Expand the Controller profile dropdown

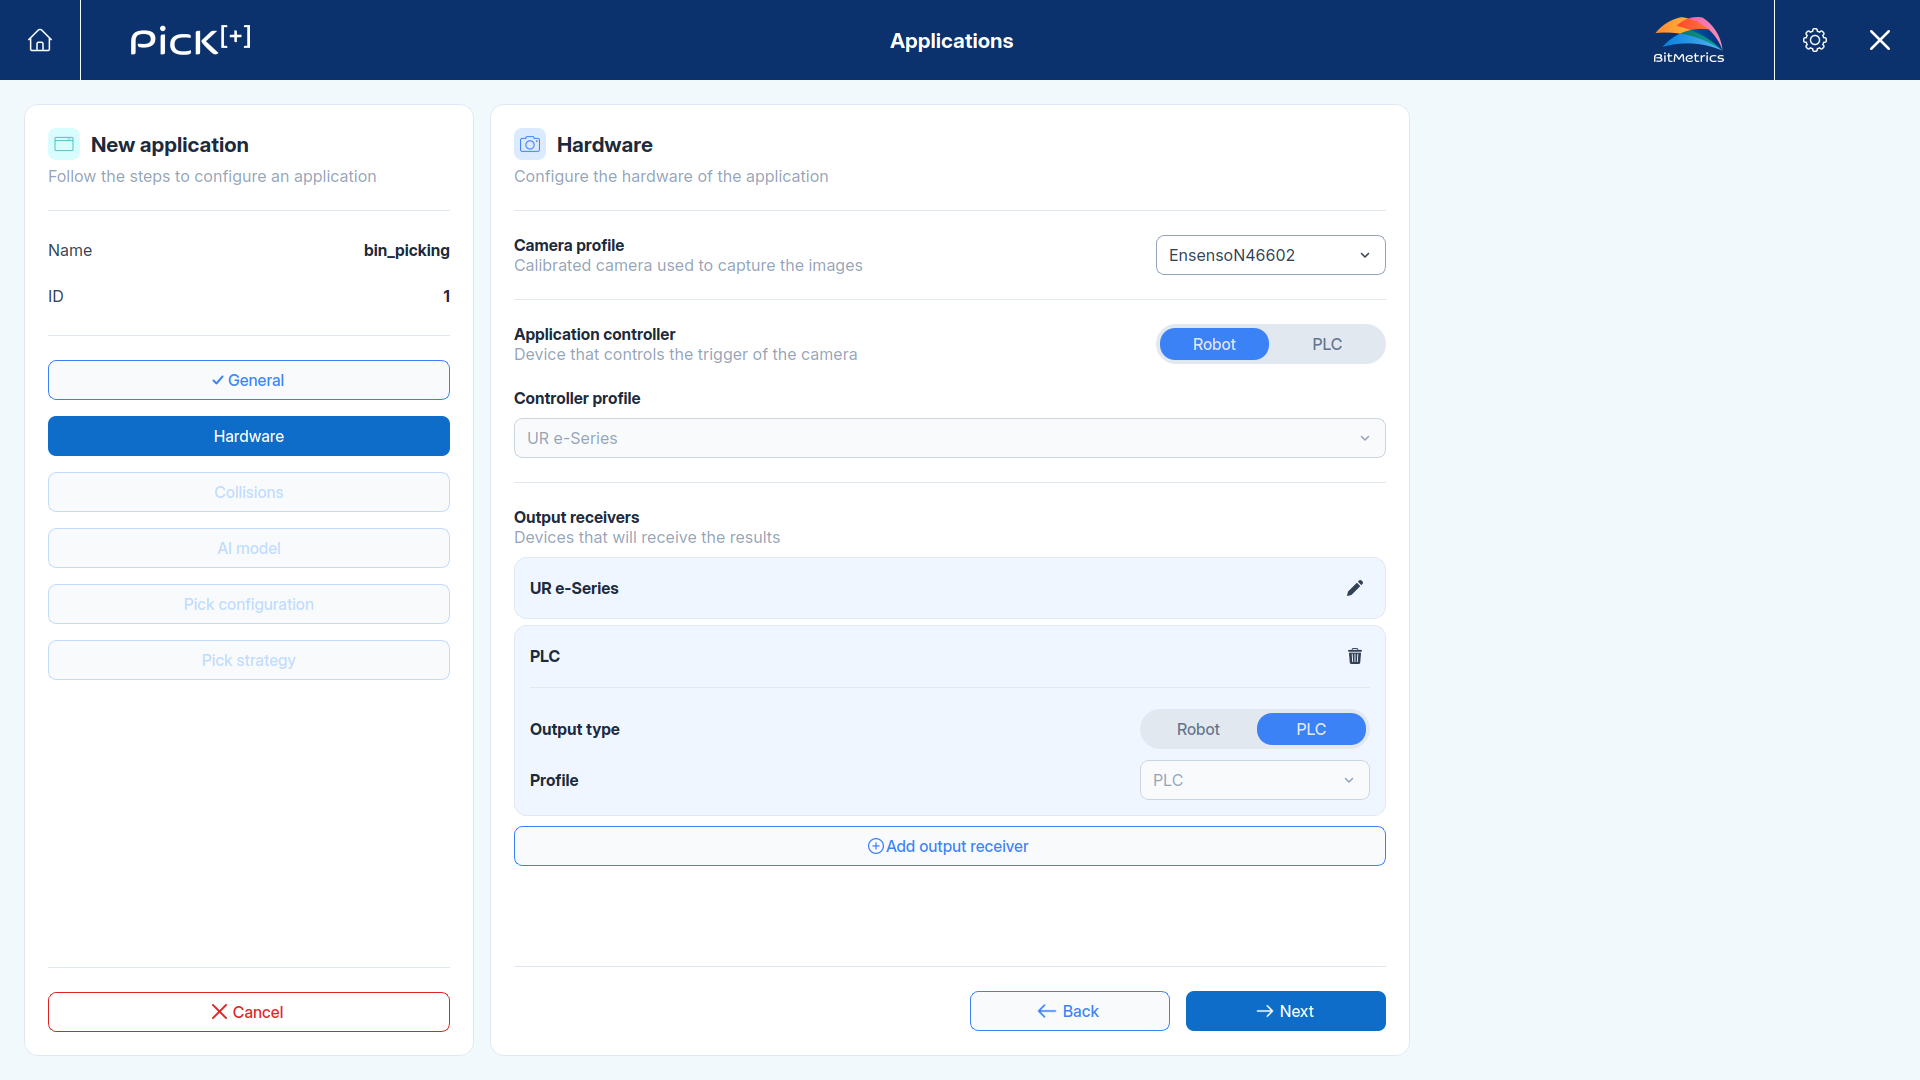pyautogui.click(x=950, y=438)
